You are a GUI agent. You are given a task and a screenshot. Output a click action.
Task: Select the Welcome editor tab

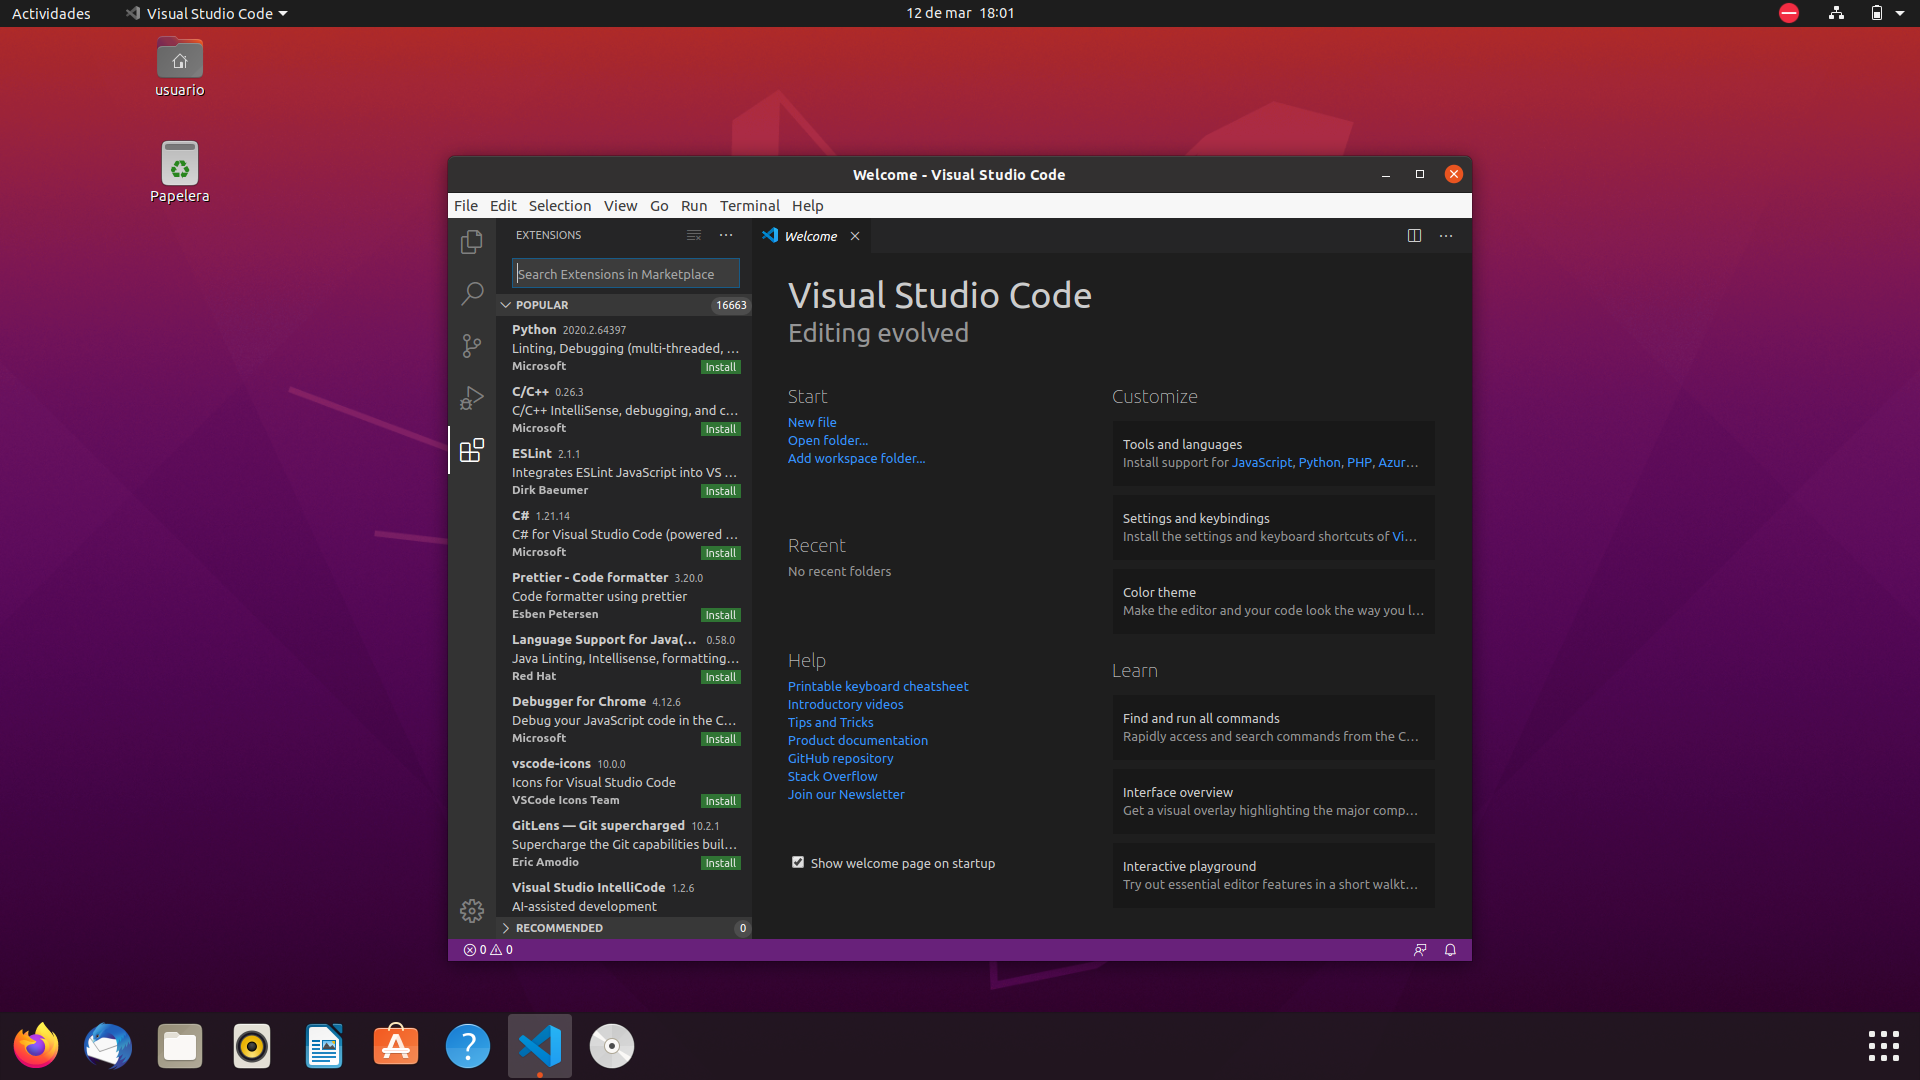(811, 236)
